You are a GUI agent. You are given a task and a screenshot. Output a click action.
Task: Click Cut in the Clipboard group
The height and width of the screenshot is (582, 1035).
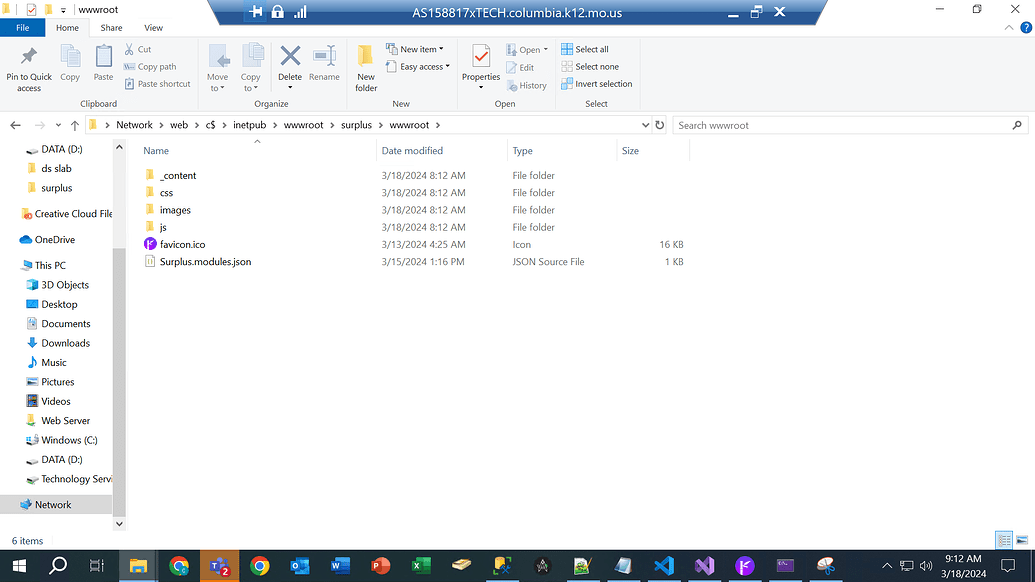tap(138, 49)
